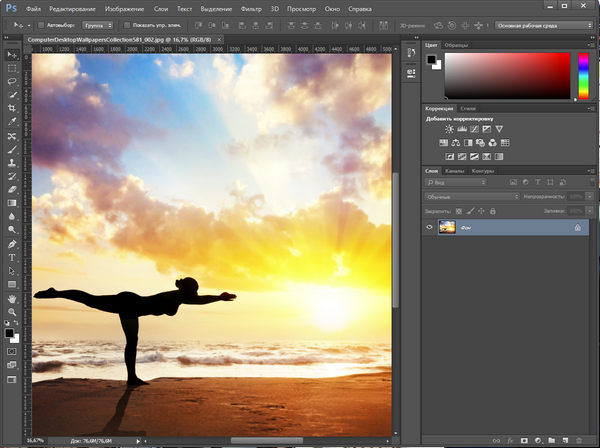The height and width of the screenshot is (448, 600).
Task: Select the Horizontal Type tool
Action: [x=12, y=256]
